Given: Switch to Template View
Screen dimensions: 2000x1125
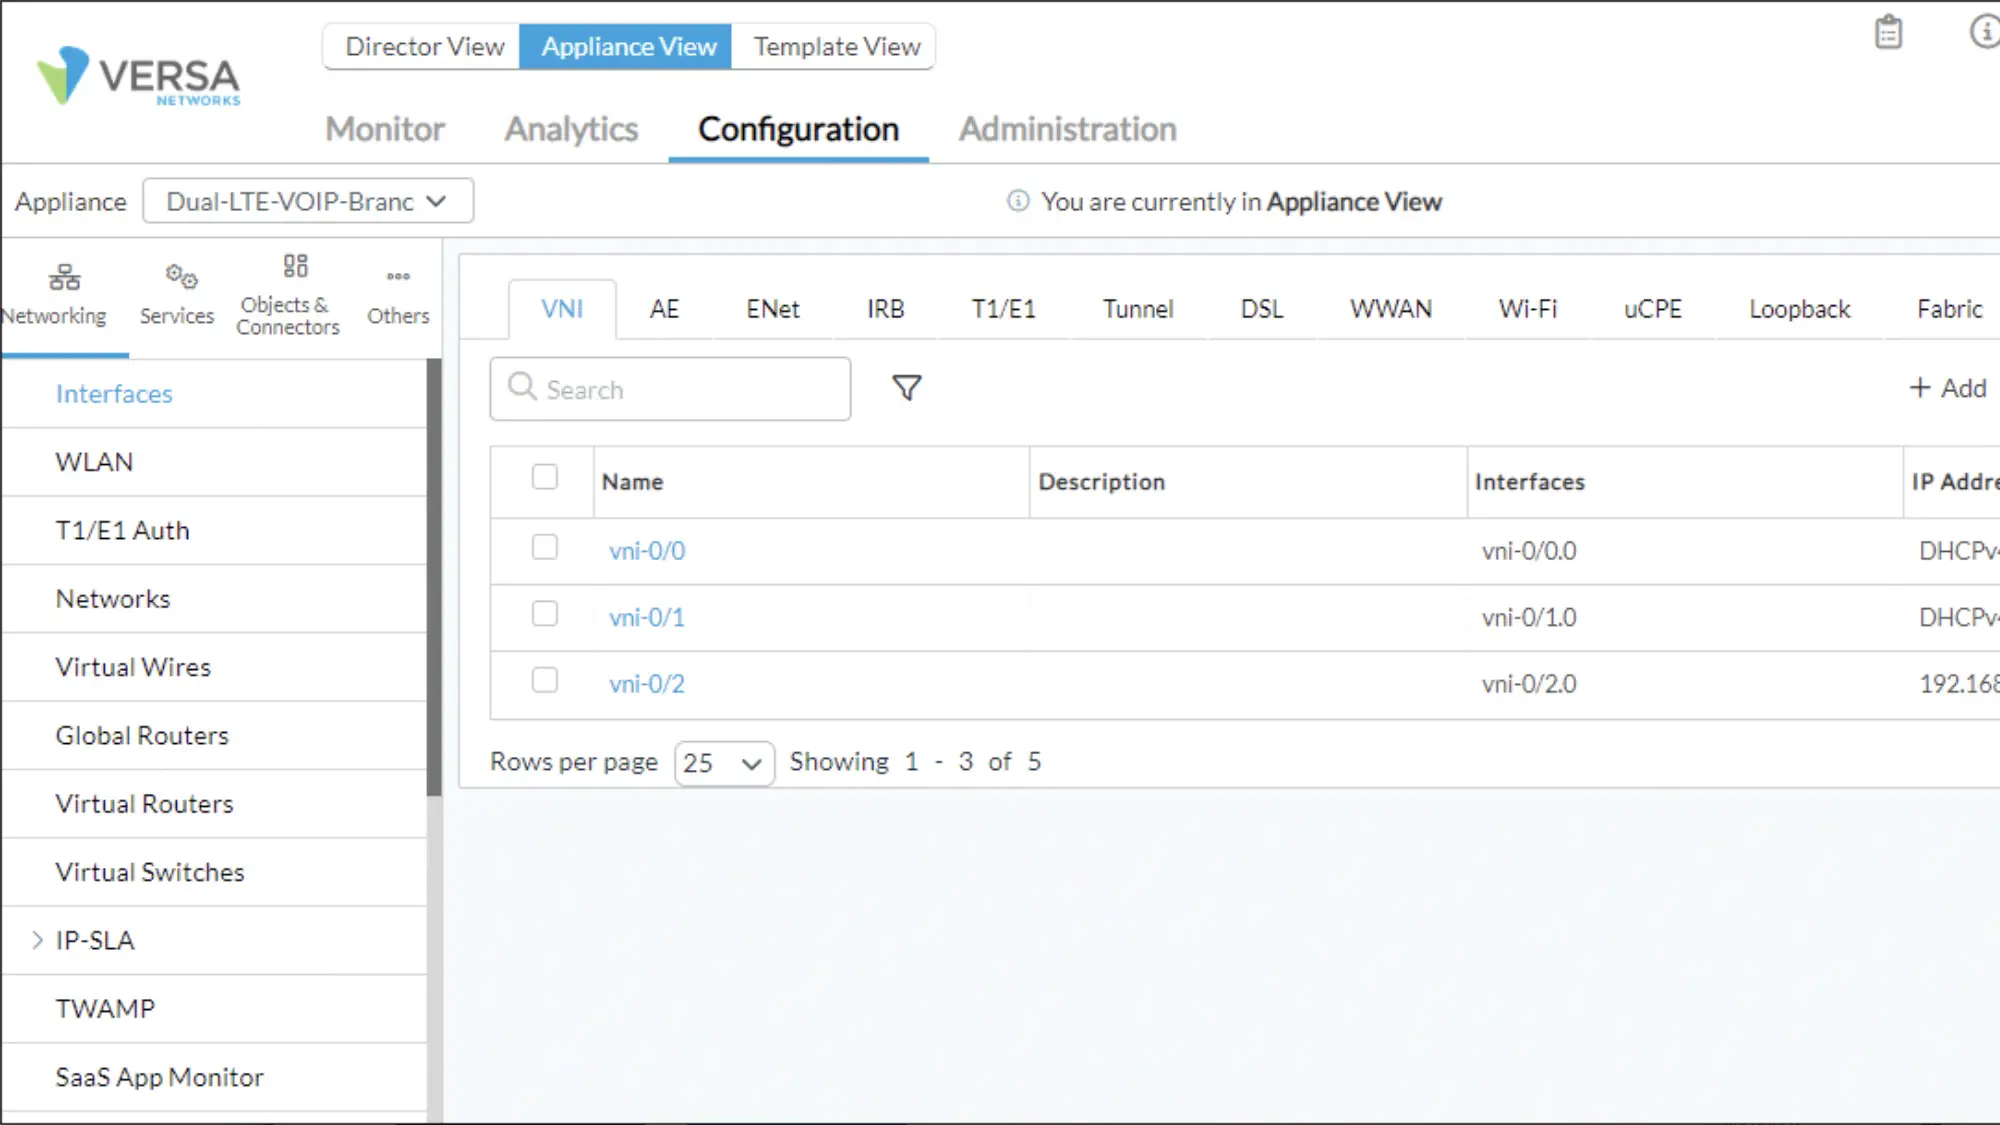Looking at the screenshot, I should (836, 47).
